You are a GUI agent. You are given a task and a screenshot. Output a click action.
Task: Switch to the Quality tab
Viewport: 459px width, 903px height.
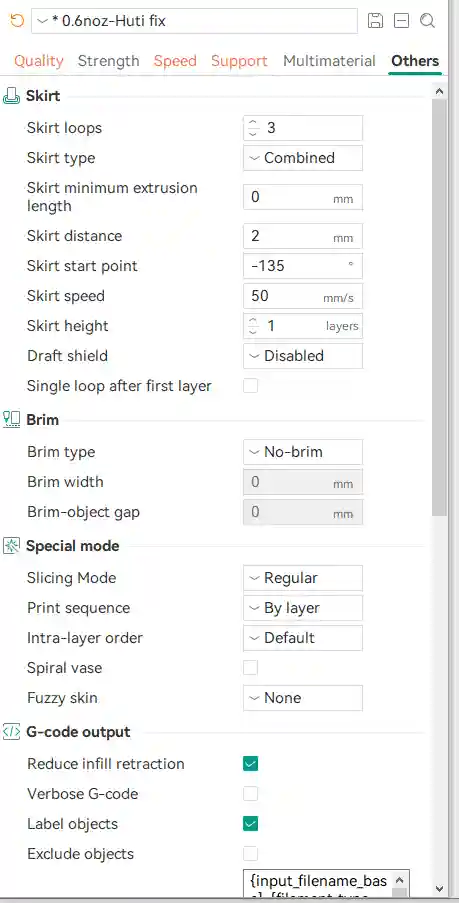point(39,61)
